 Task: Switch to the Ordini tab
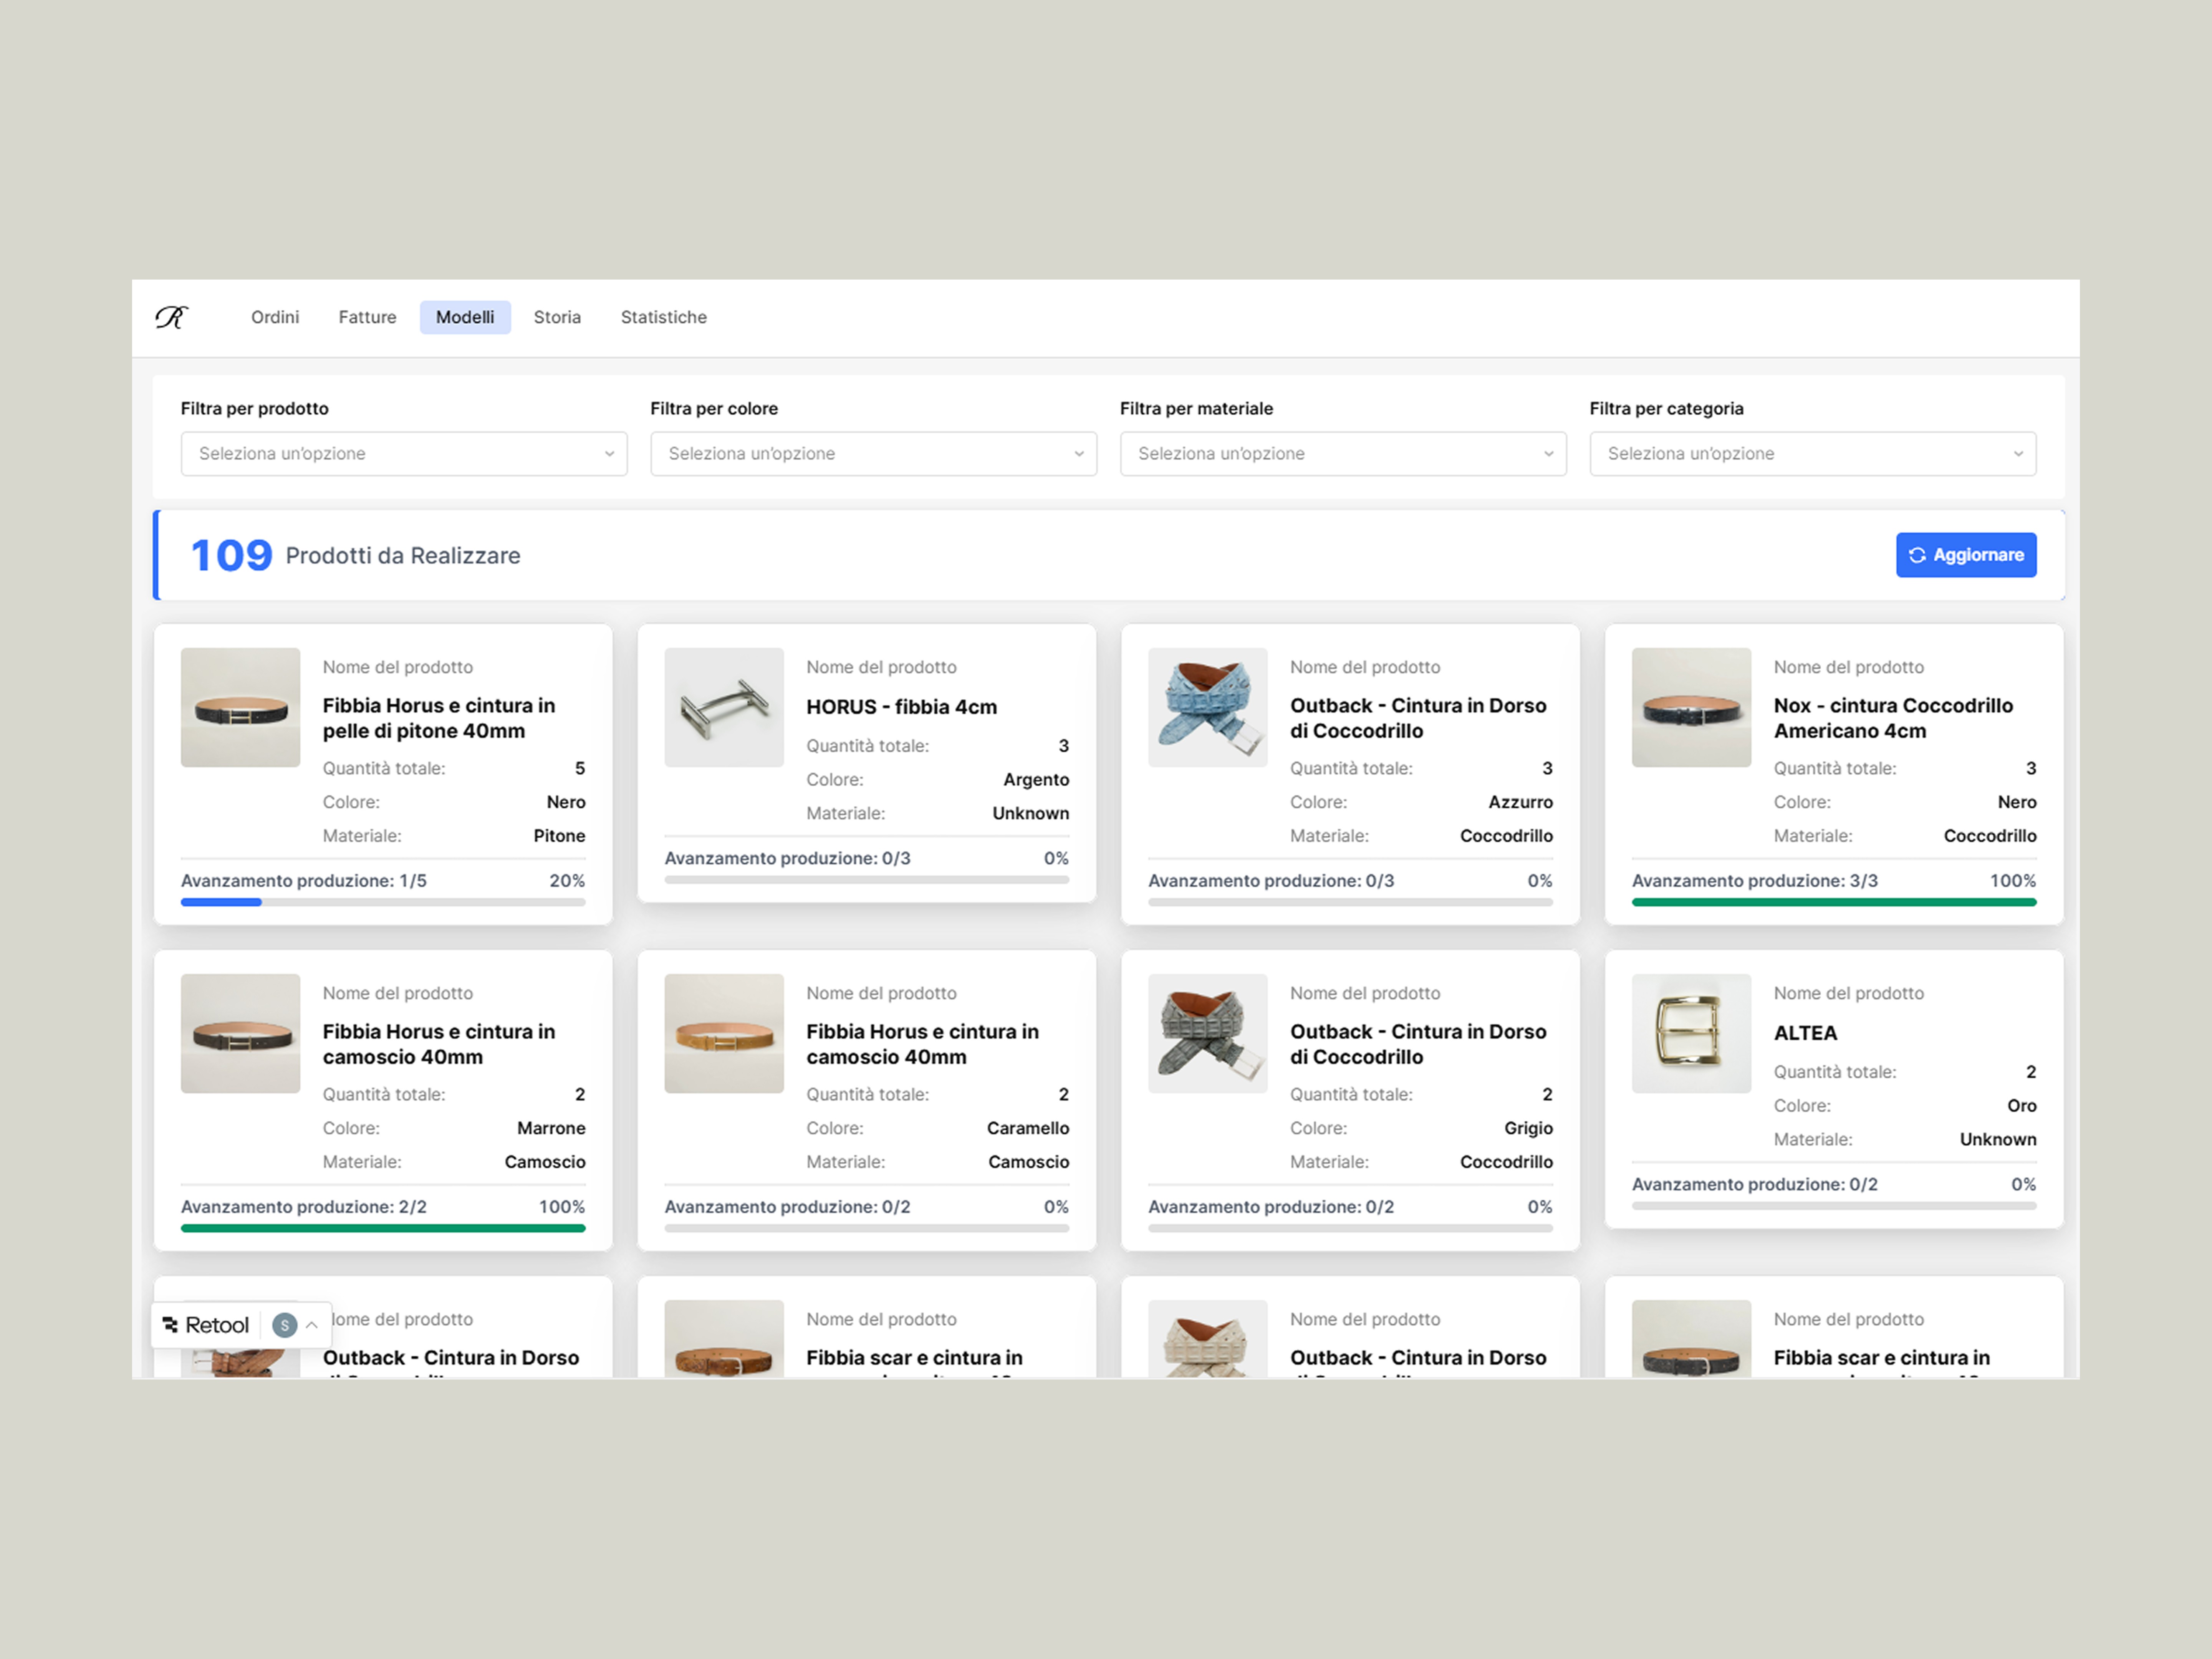click(275, 317)
